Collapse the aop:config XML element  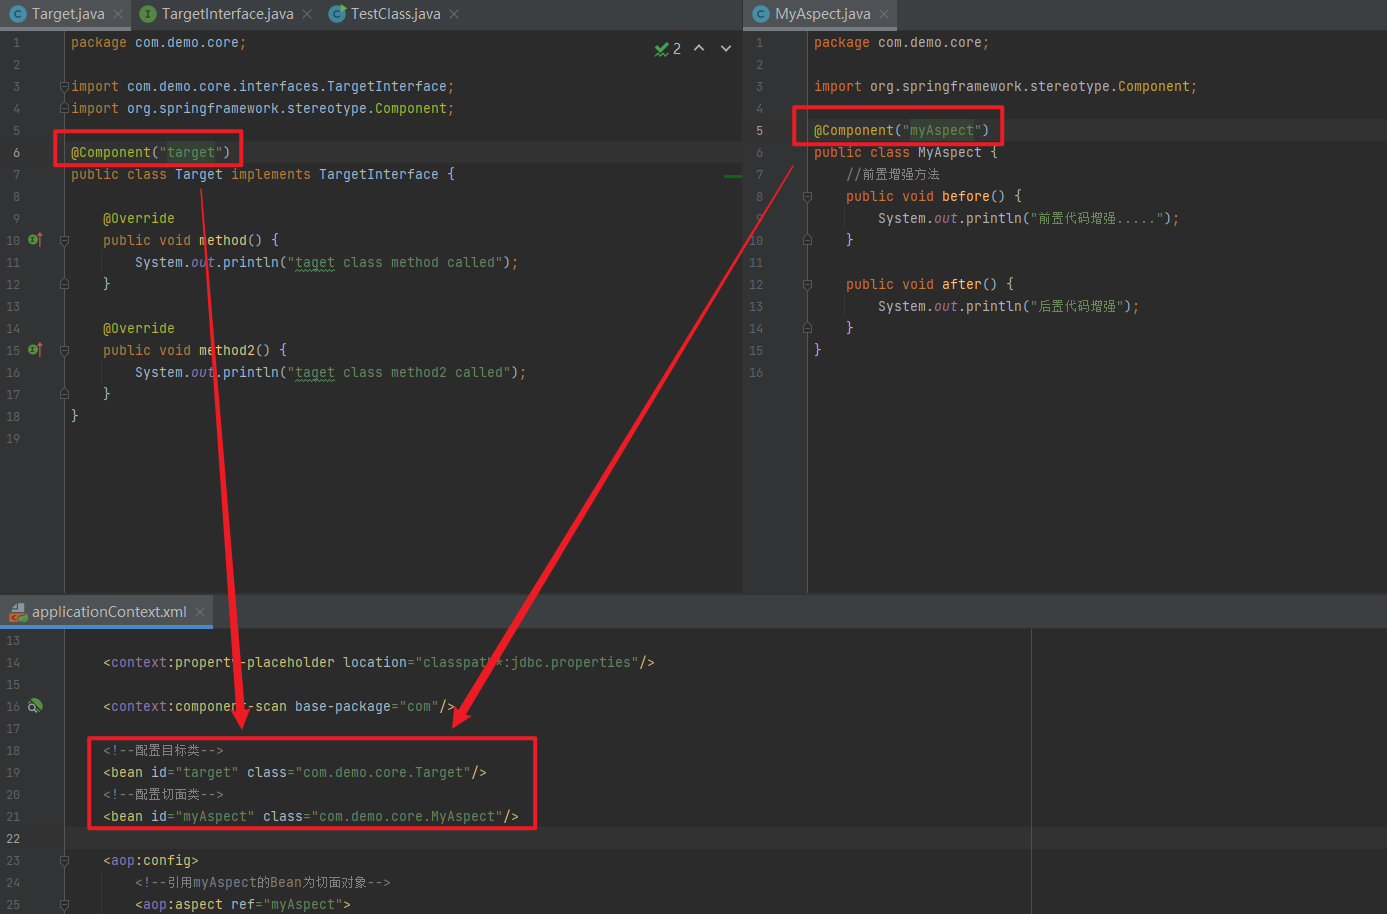(x=64, y=860)
